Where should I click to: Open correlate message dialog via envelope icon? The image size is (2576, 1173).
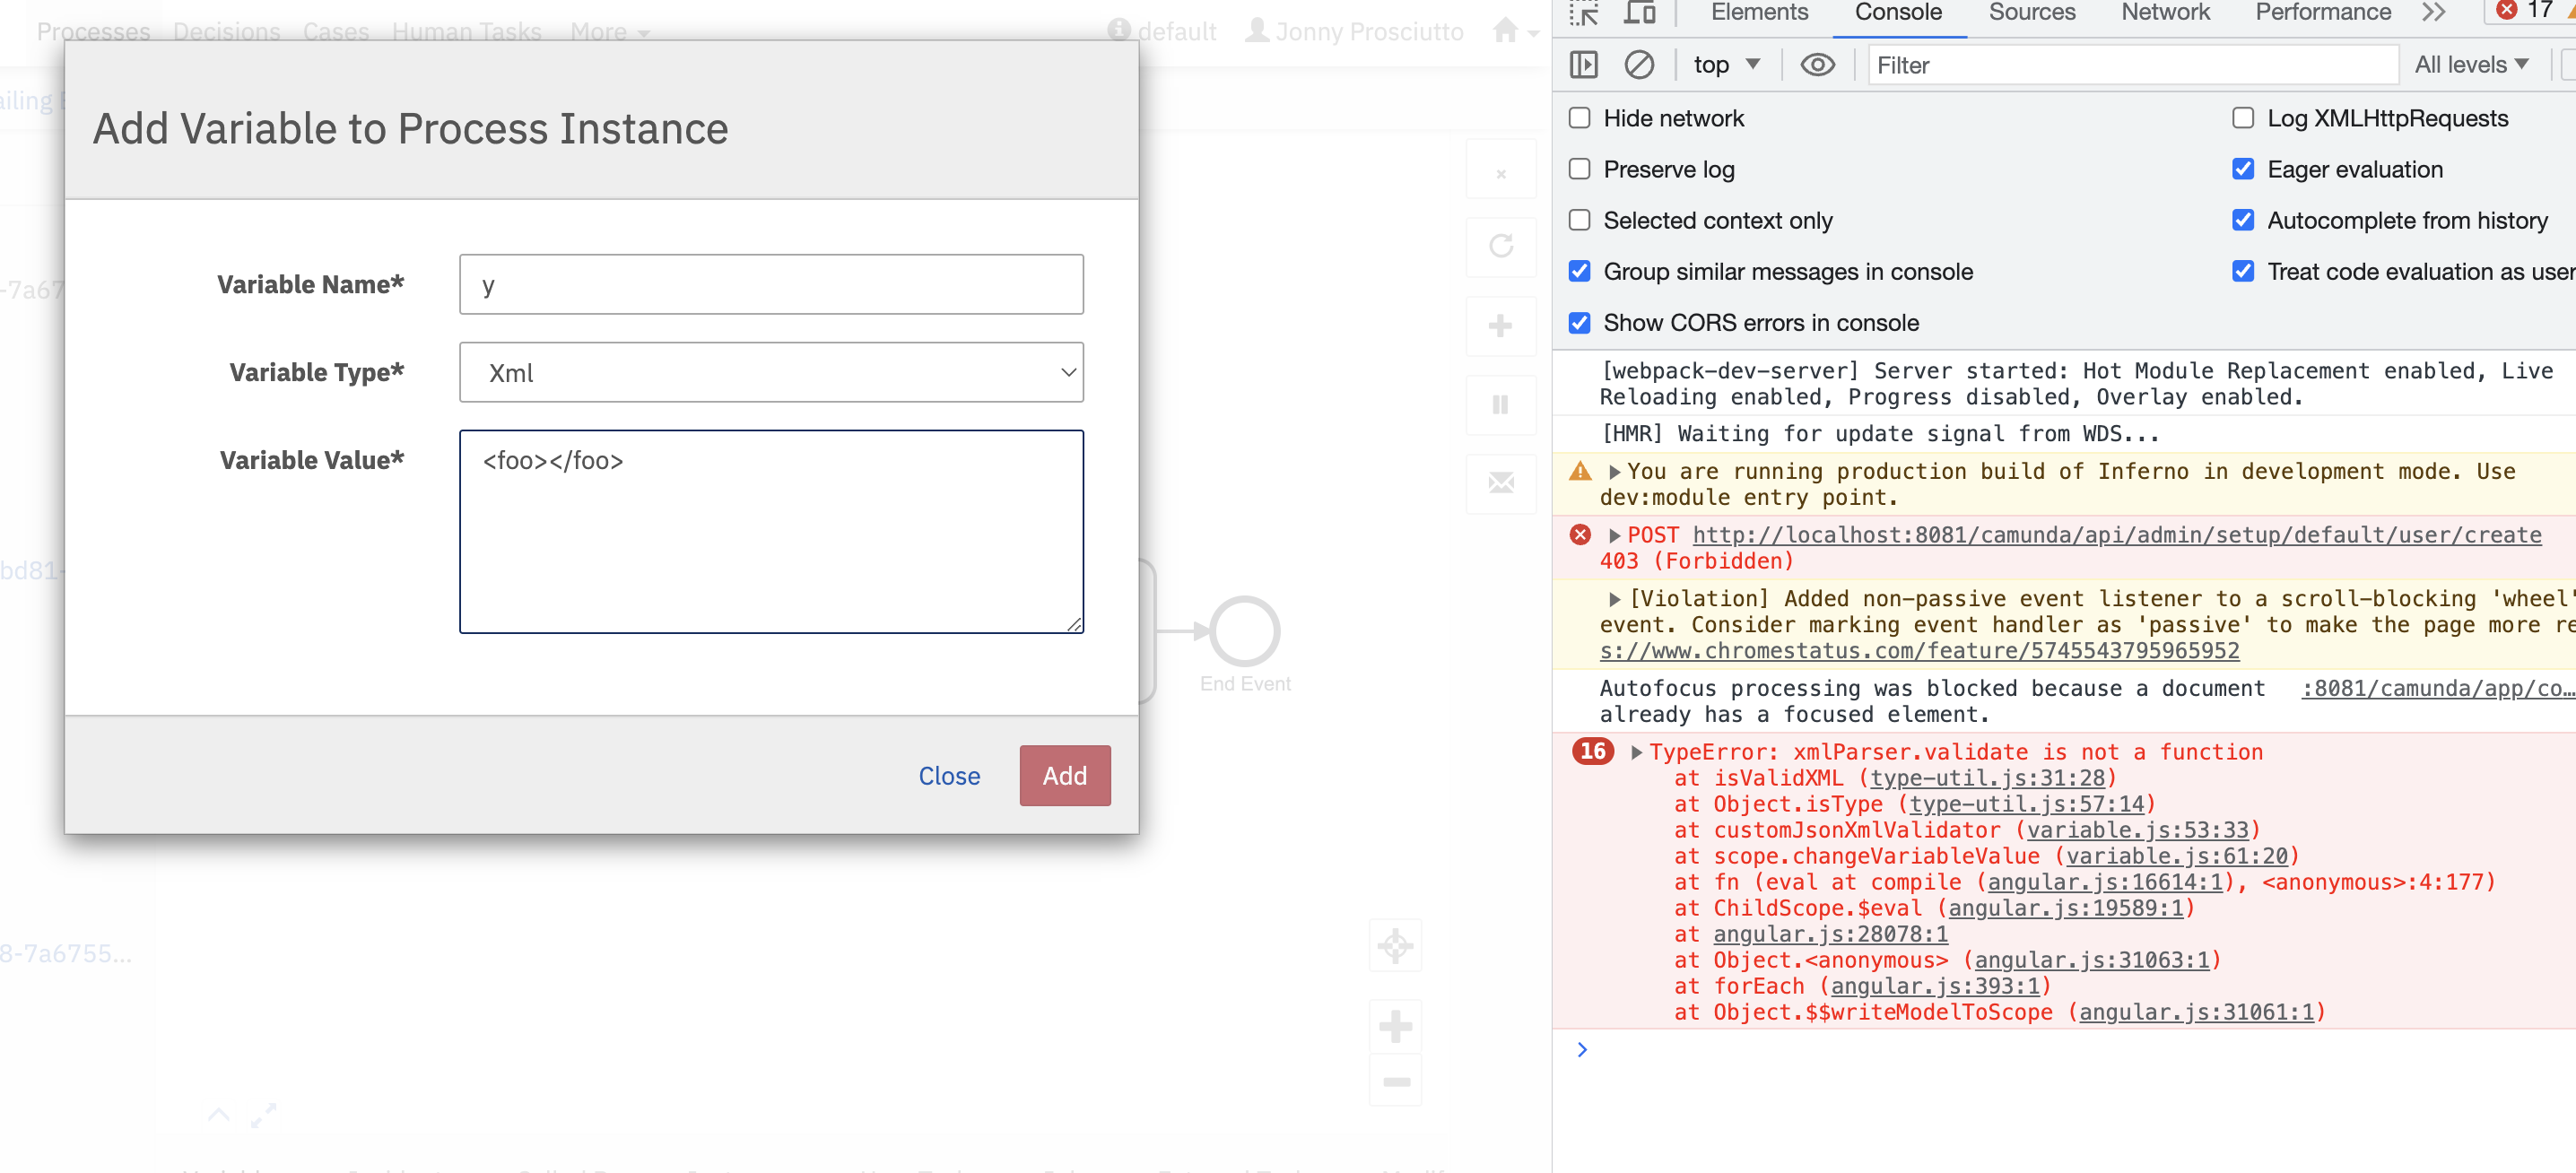tap(1501, 483)
